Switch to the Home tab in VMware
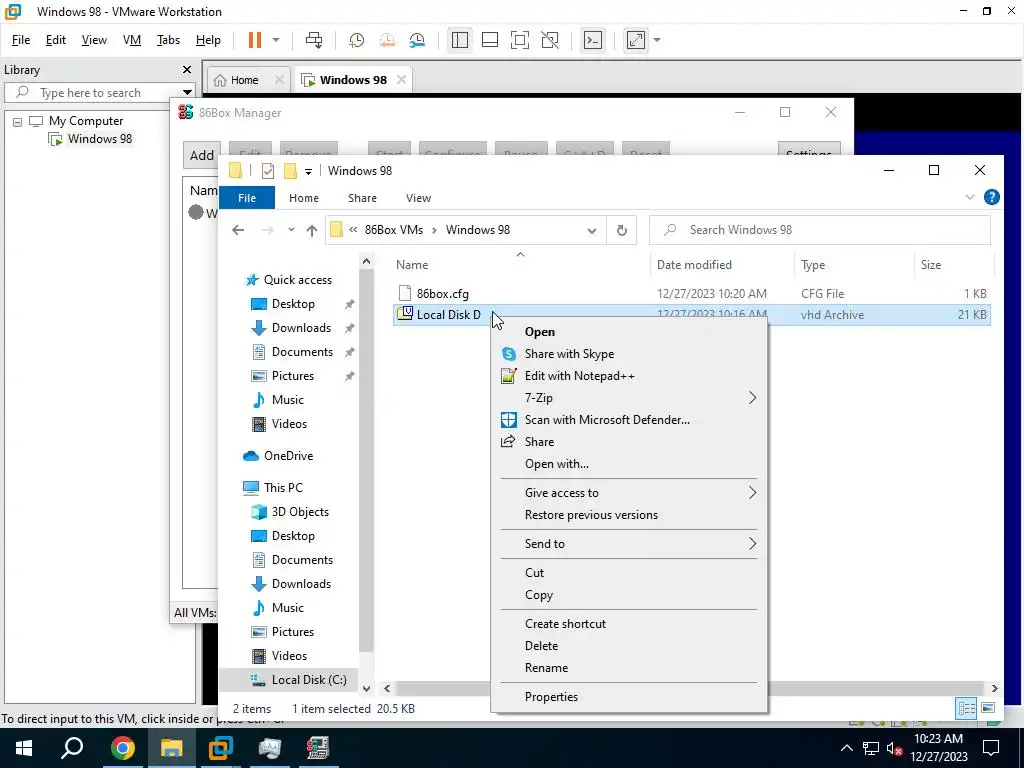Screen dimensions: 1024x768 point(245,80)
